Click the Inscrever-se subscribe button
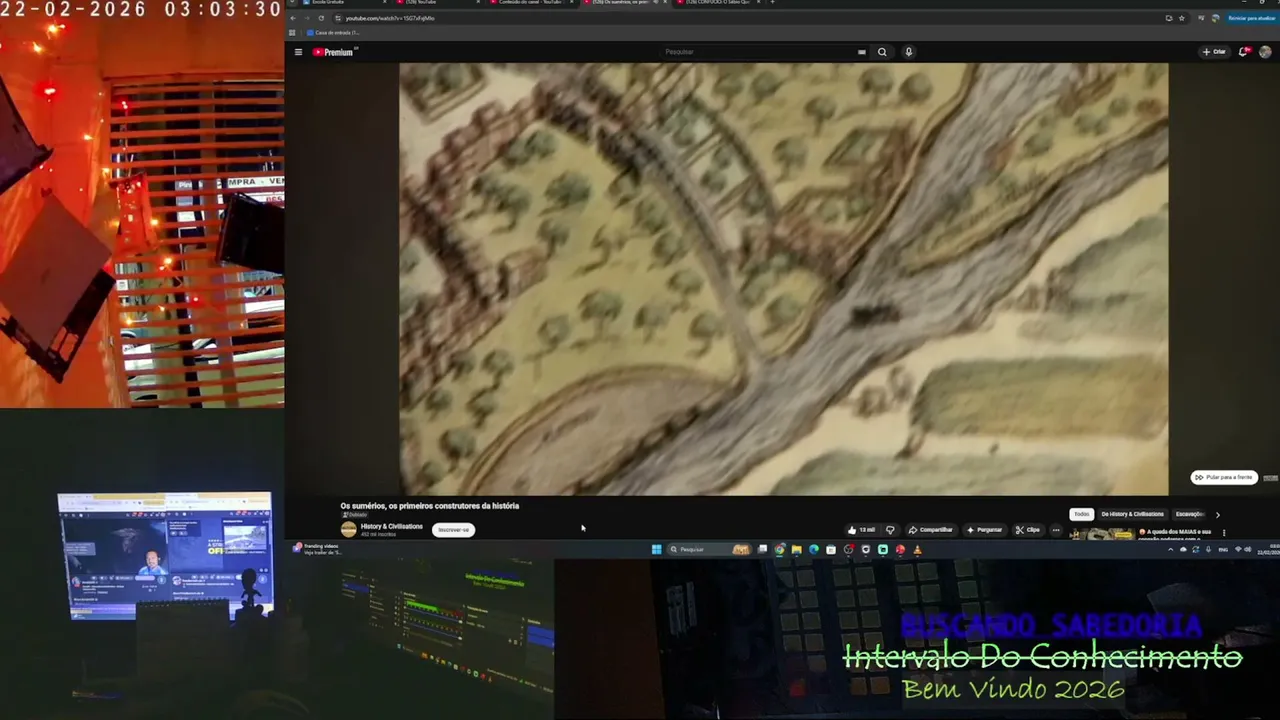Screen dimensions: 1280x720 (x=453, y=530)
